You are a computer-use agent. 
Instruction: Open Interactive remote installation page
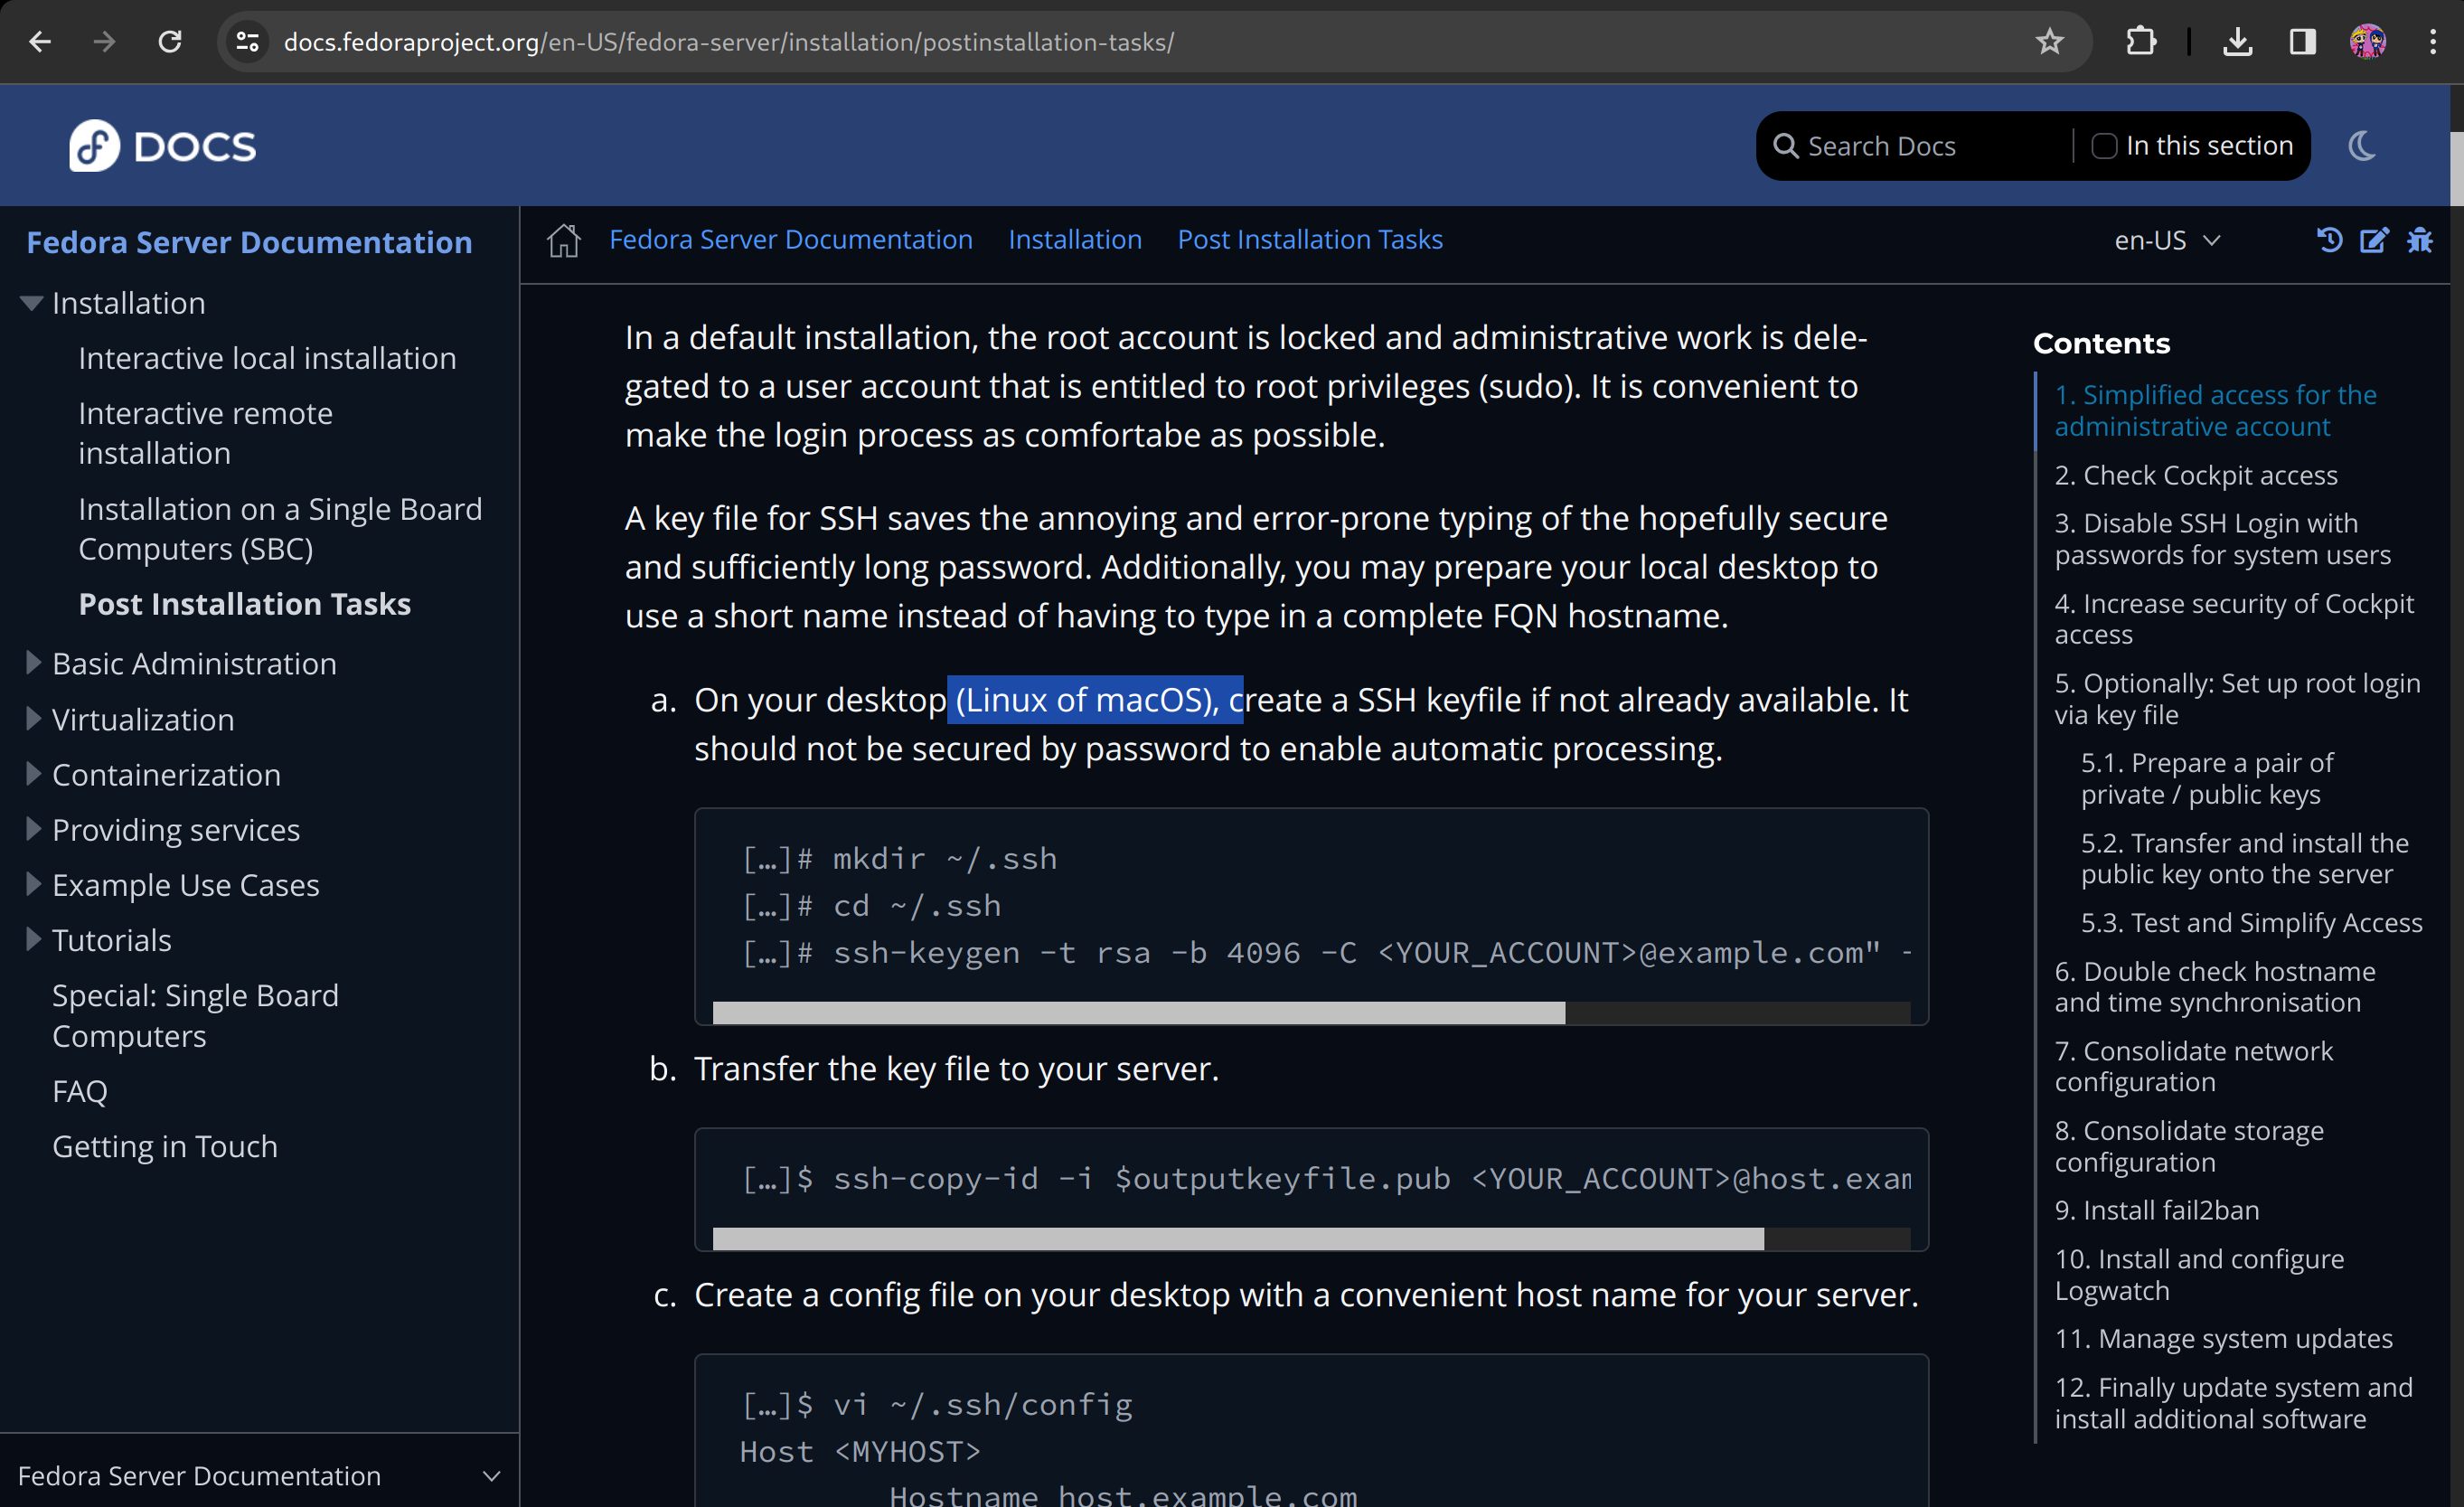click(205, 433)
